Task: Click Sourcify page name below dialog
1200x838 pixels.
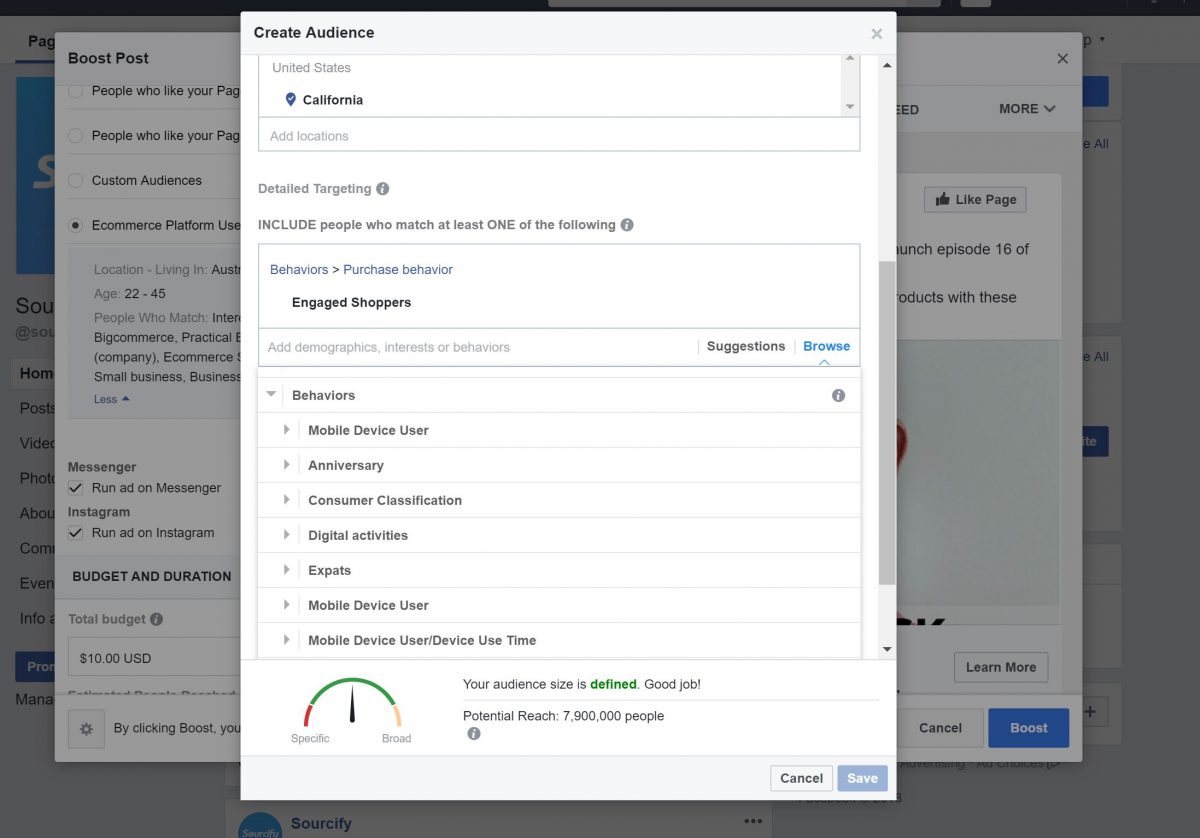Action: (321, 824)
